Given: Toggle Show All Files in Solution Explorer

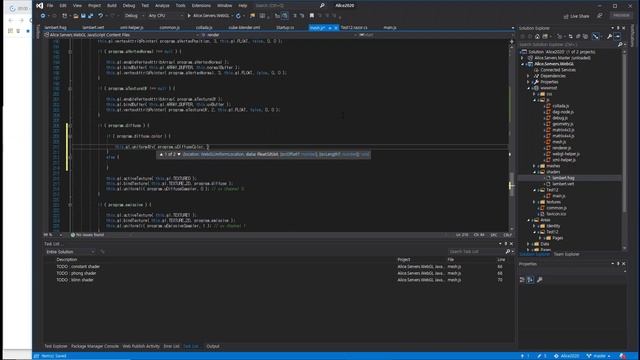Looking at the screenshot, I should click(585, 36).
